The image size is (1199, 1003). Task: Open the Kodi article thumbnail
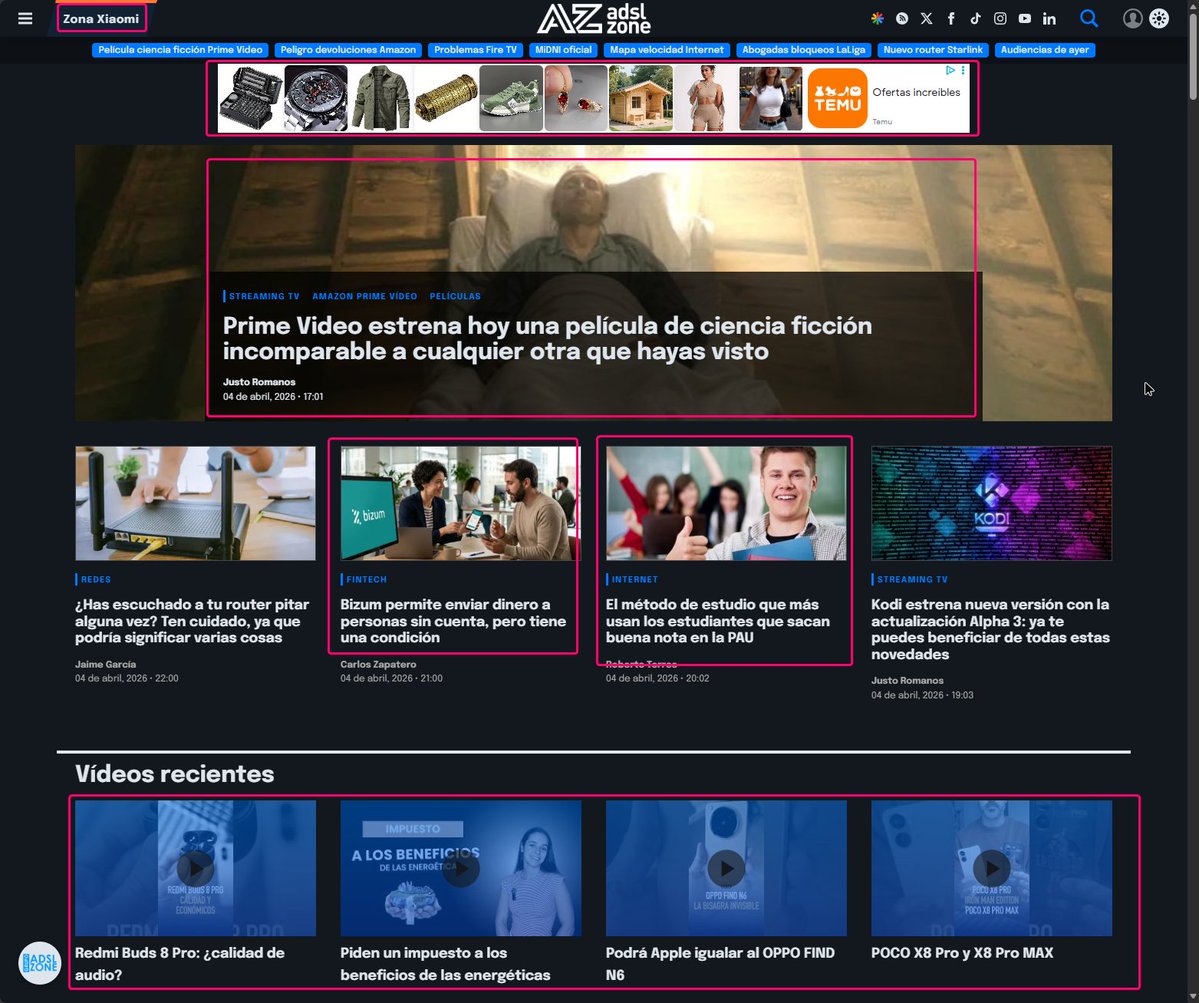click(x=991, y=503)
